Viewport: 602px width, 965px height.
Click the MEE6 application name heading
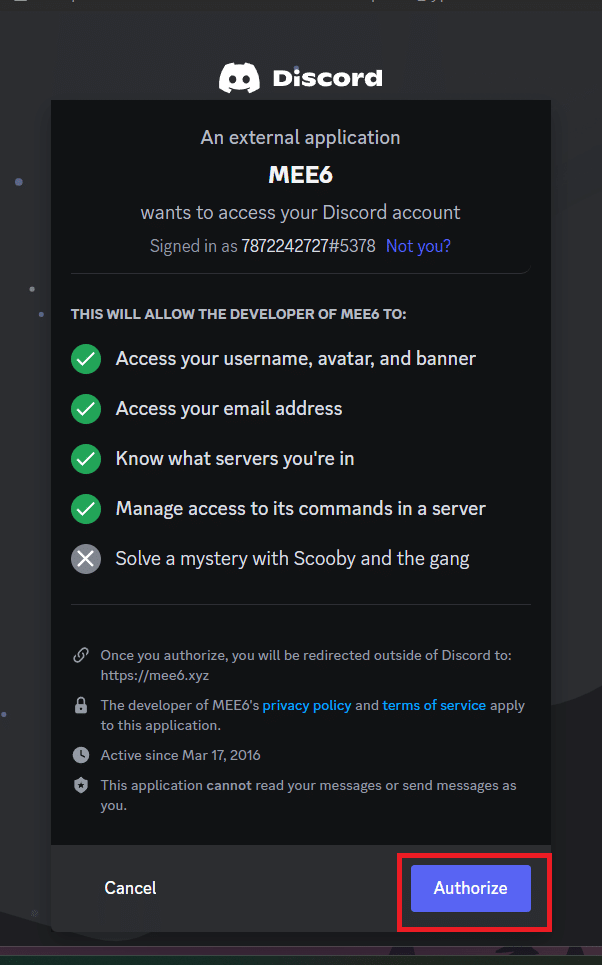tap(300, 175)
